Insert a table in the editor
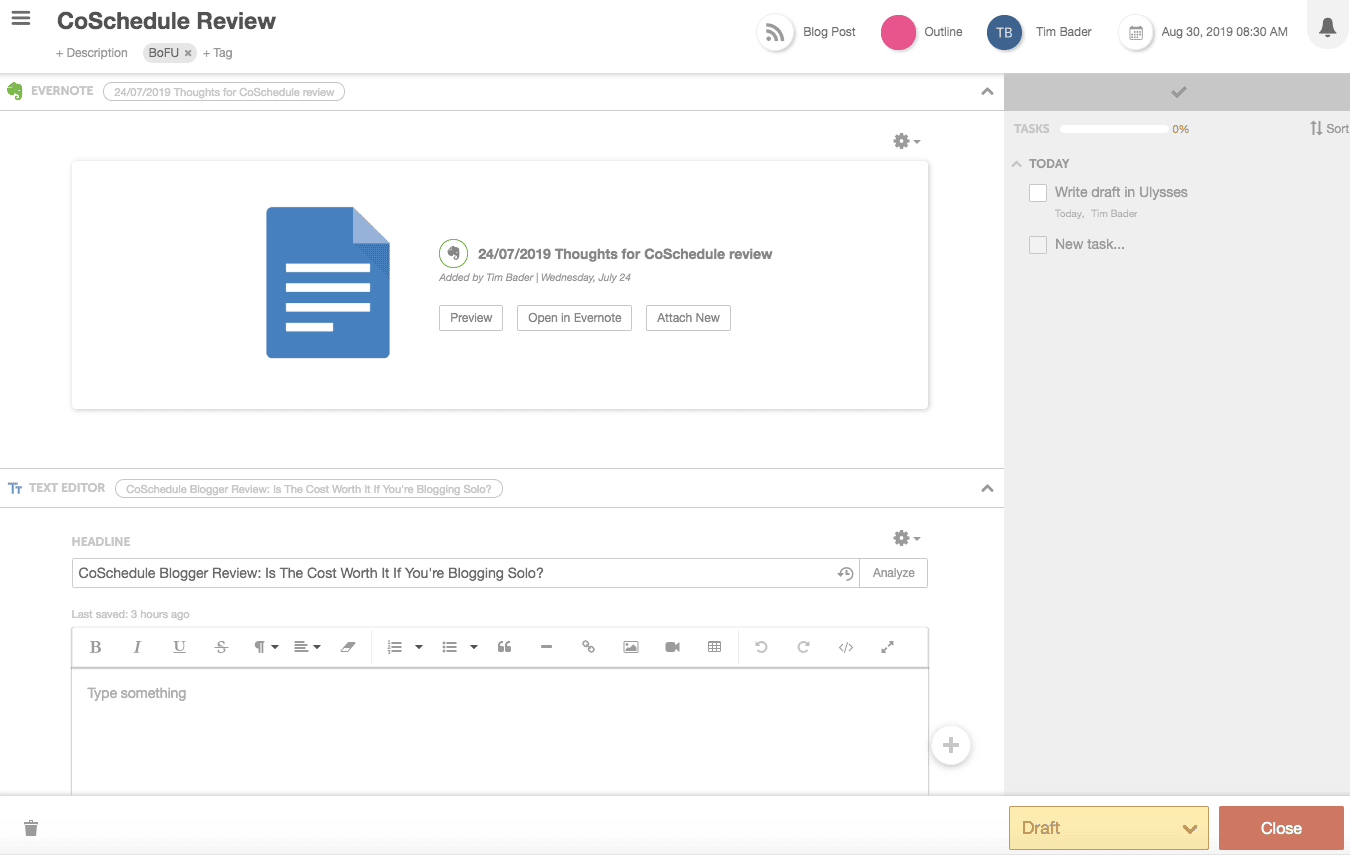 click(714, 647)
